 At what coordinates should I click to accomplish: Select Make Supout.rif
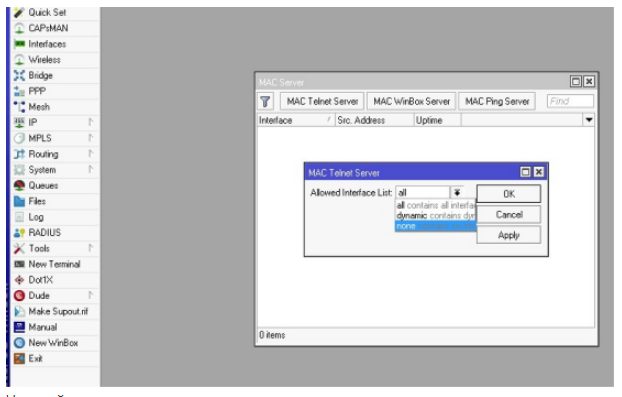coord(55,311)
